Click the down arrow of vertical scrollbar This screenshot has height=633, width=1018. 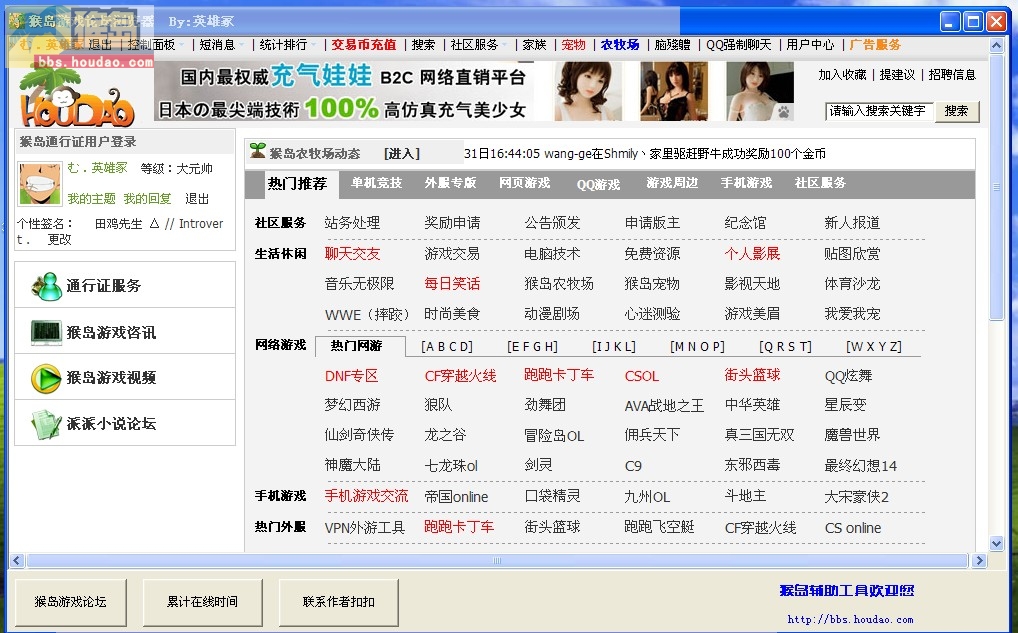[x=997, y=543]
